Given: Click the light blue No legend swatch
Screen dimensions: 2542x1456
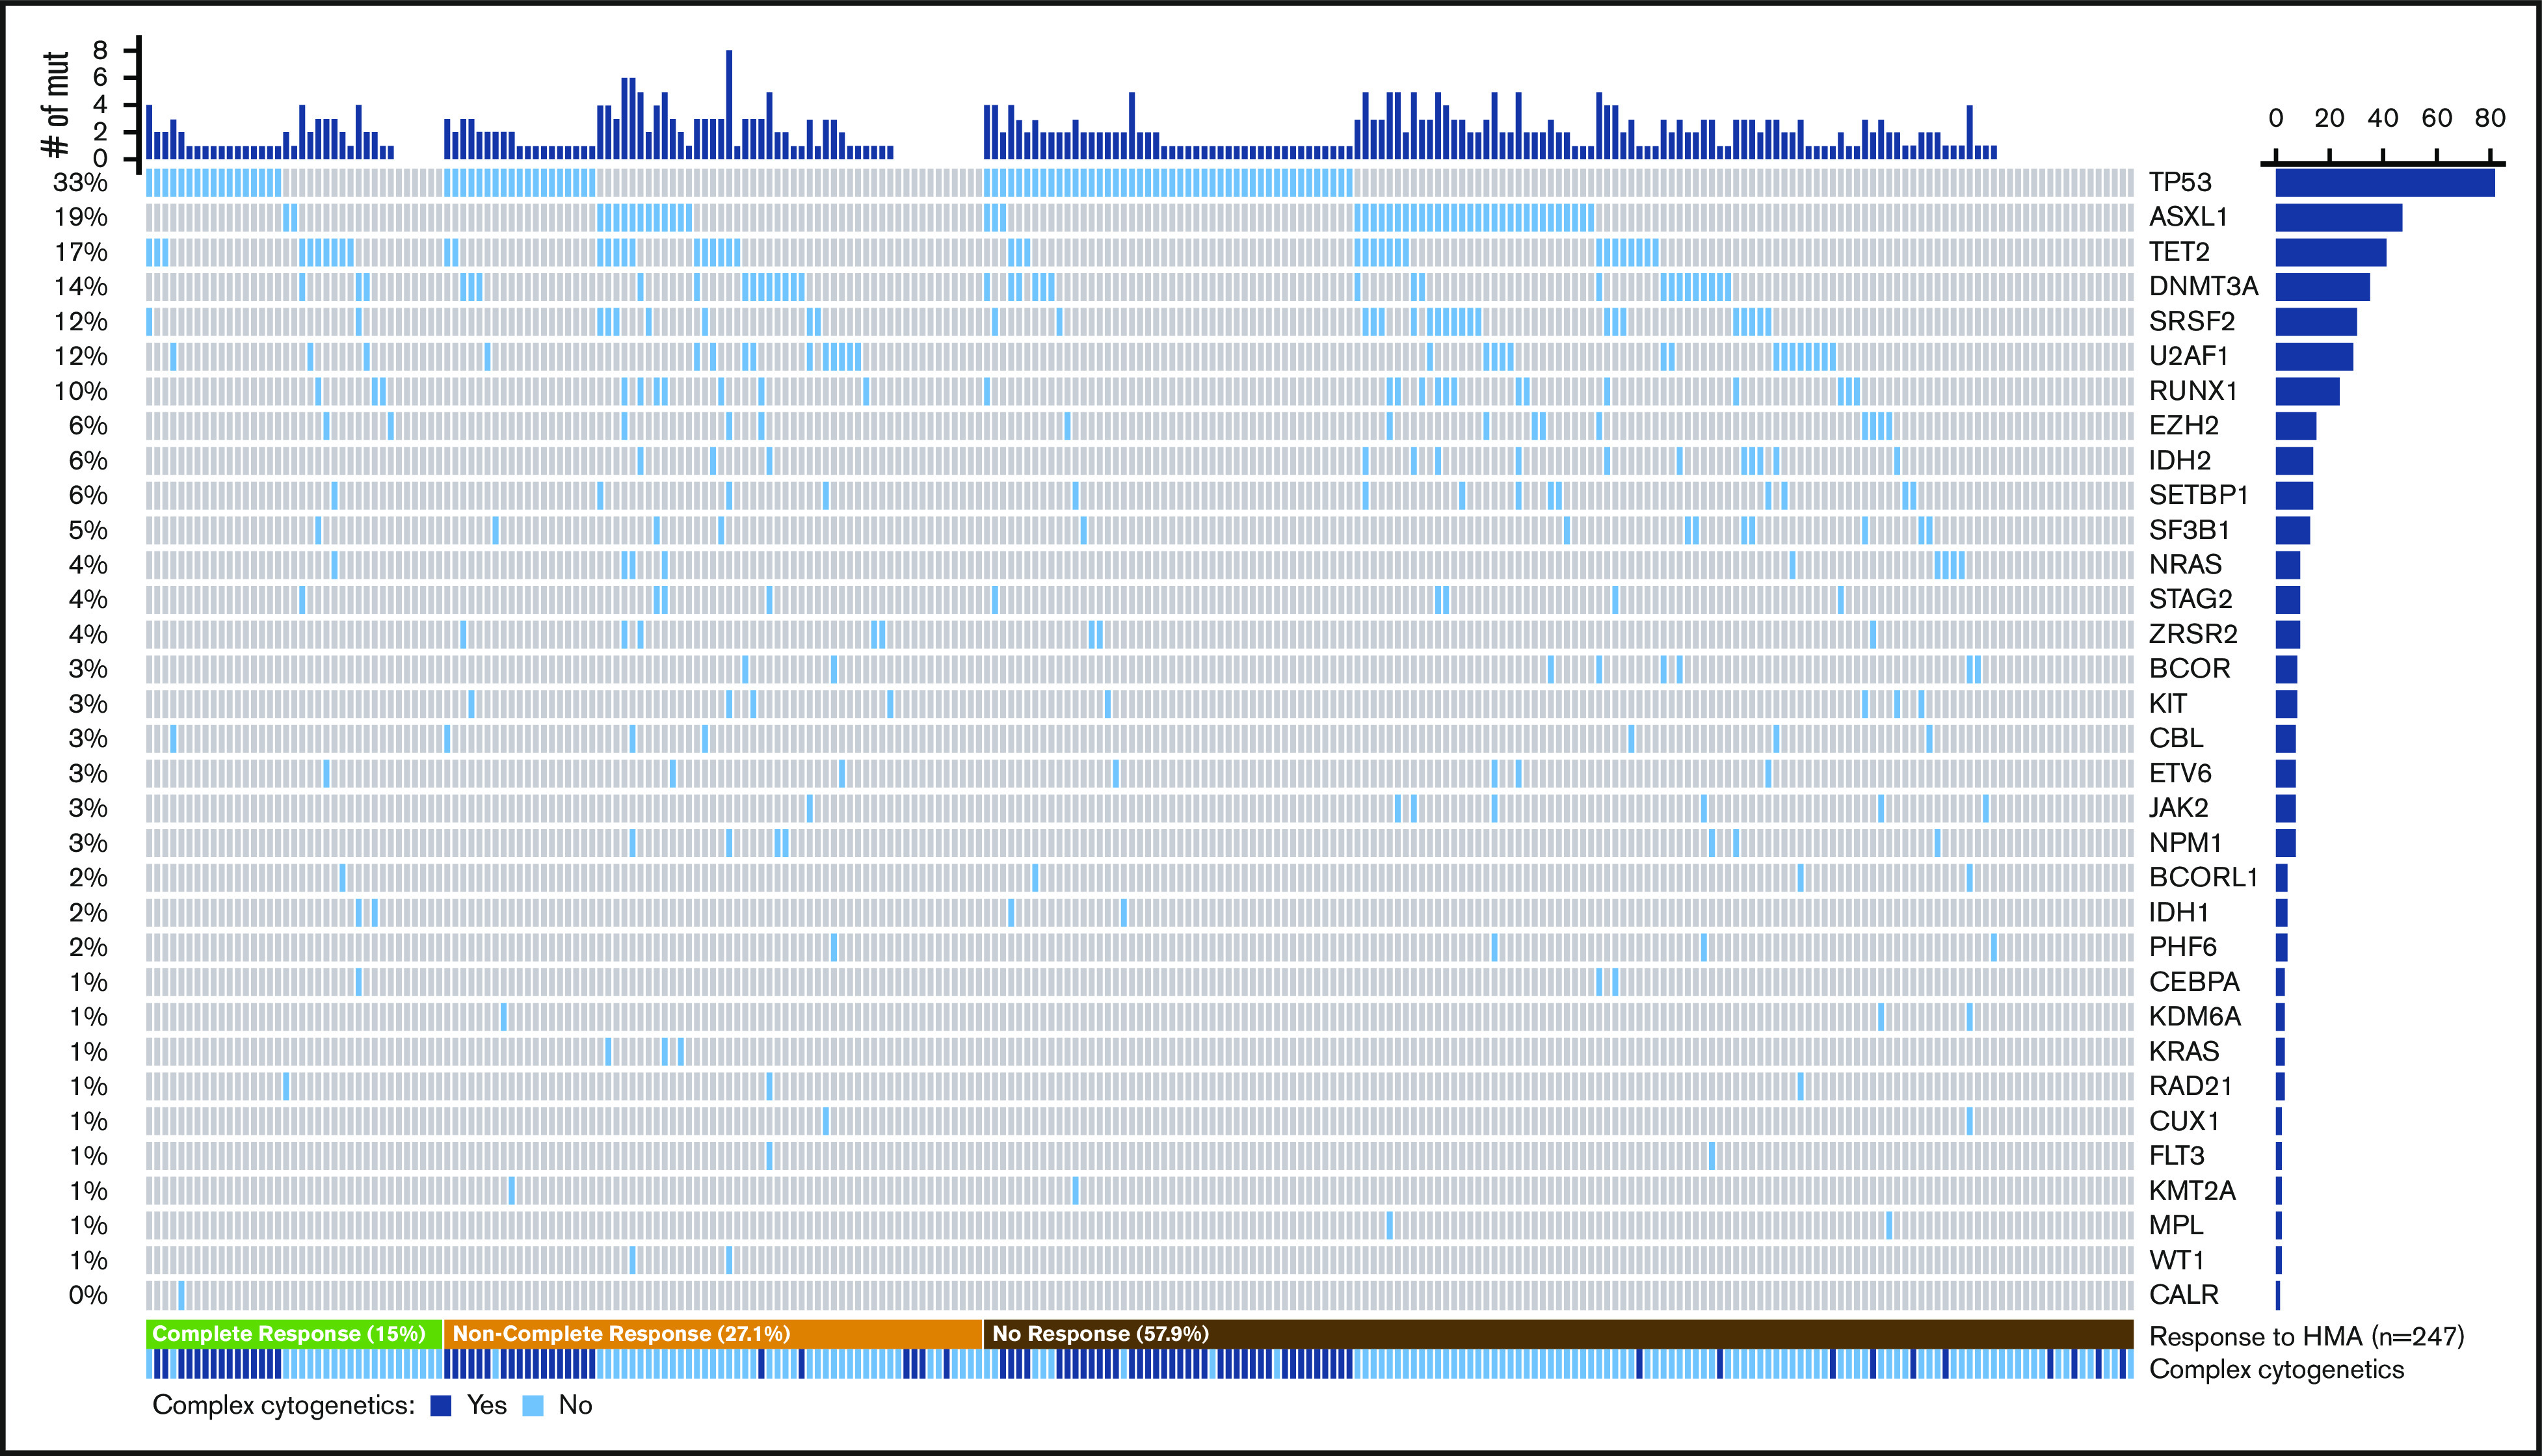Looking at the screenshot, I should 533,1406.
